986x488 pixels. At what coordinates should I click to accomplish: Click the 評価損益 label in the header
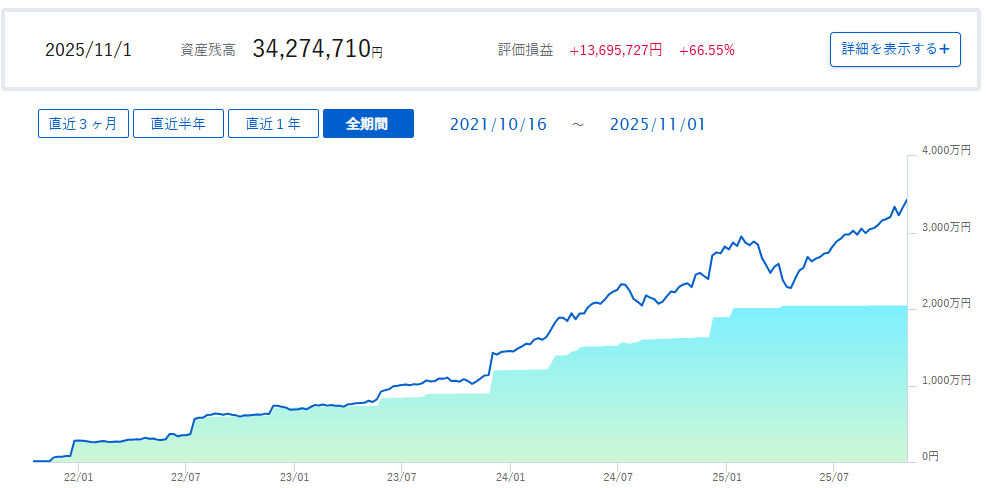pyautogui.click(x=525, y=50)
